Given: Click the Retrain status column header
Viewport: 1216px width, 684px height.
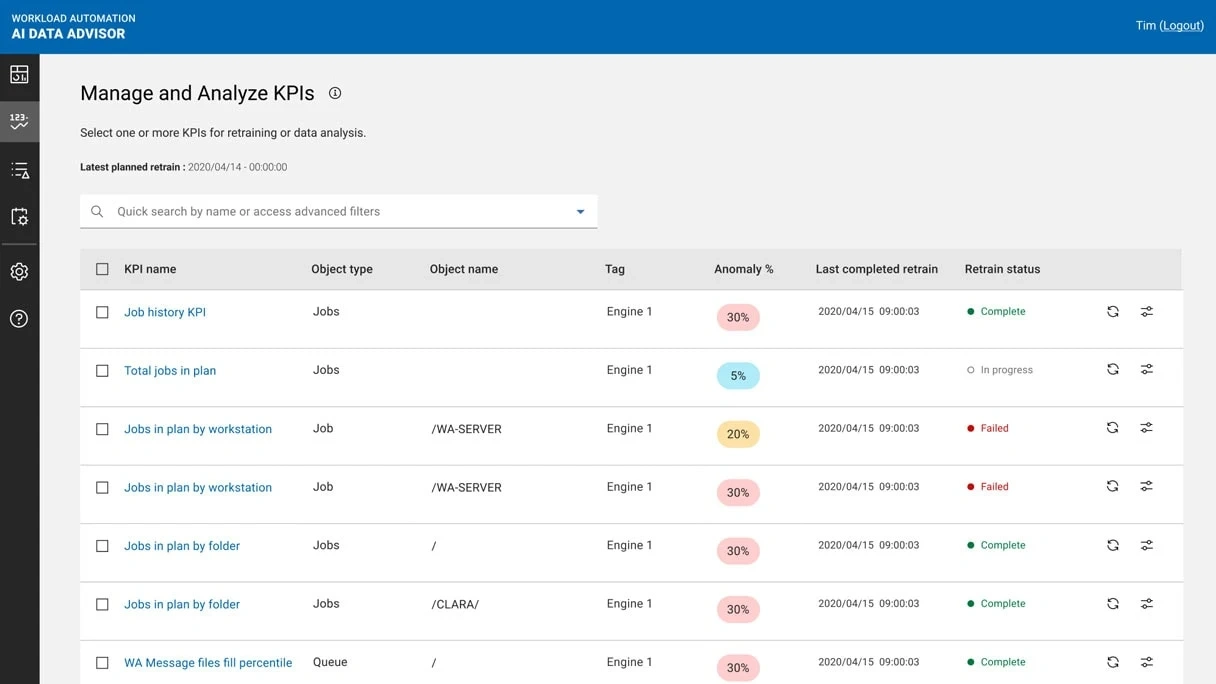Looking at the screenshot, I should coord(1002,269).
